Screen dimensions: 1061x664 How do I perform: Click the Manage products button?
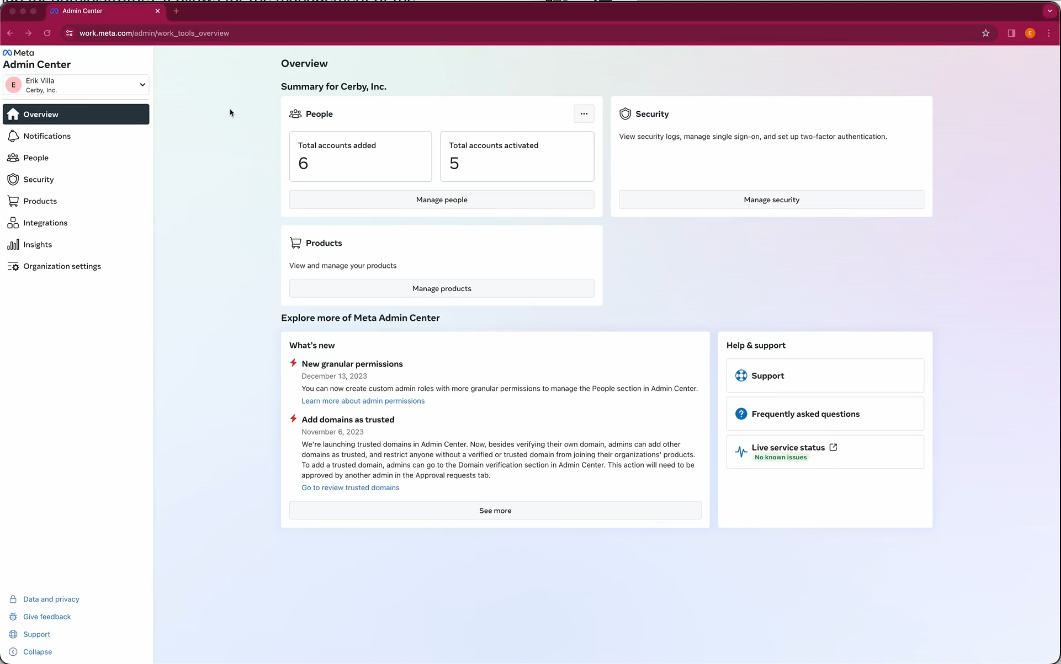click(442, 288)
